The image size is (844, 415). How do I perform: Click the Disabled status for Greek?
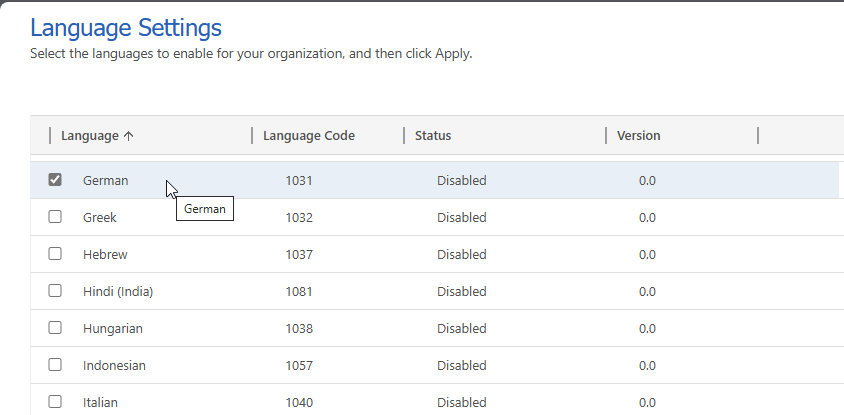461,218
